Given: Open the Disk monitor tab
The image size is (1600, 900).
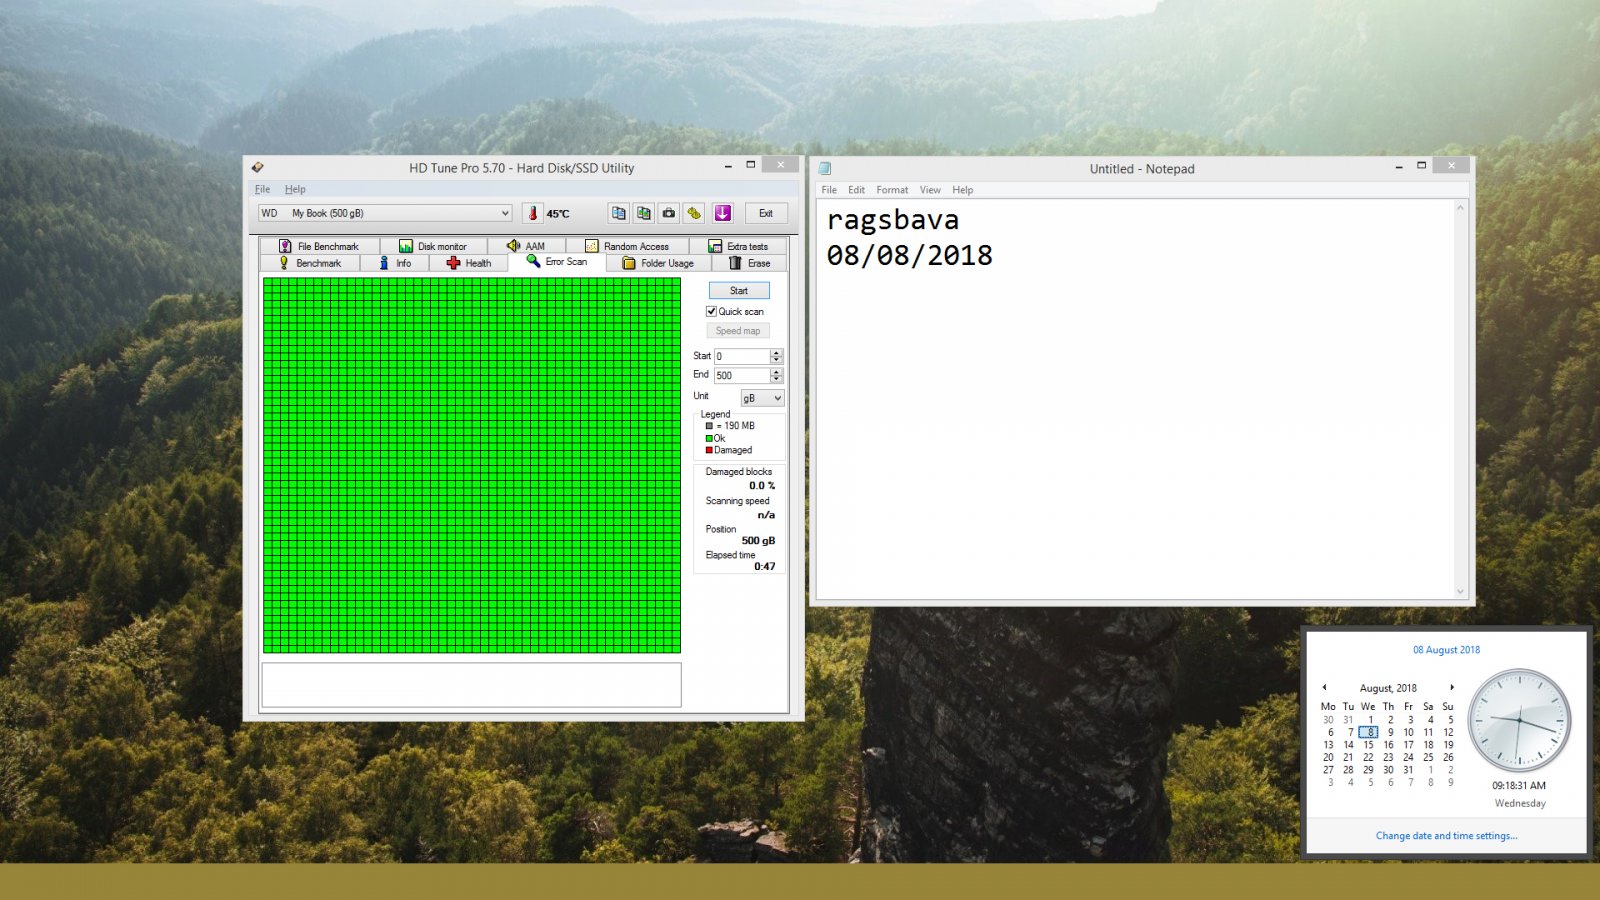Looking at the screenshot, I should (x=433, y=246).
